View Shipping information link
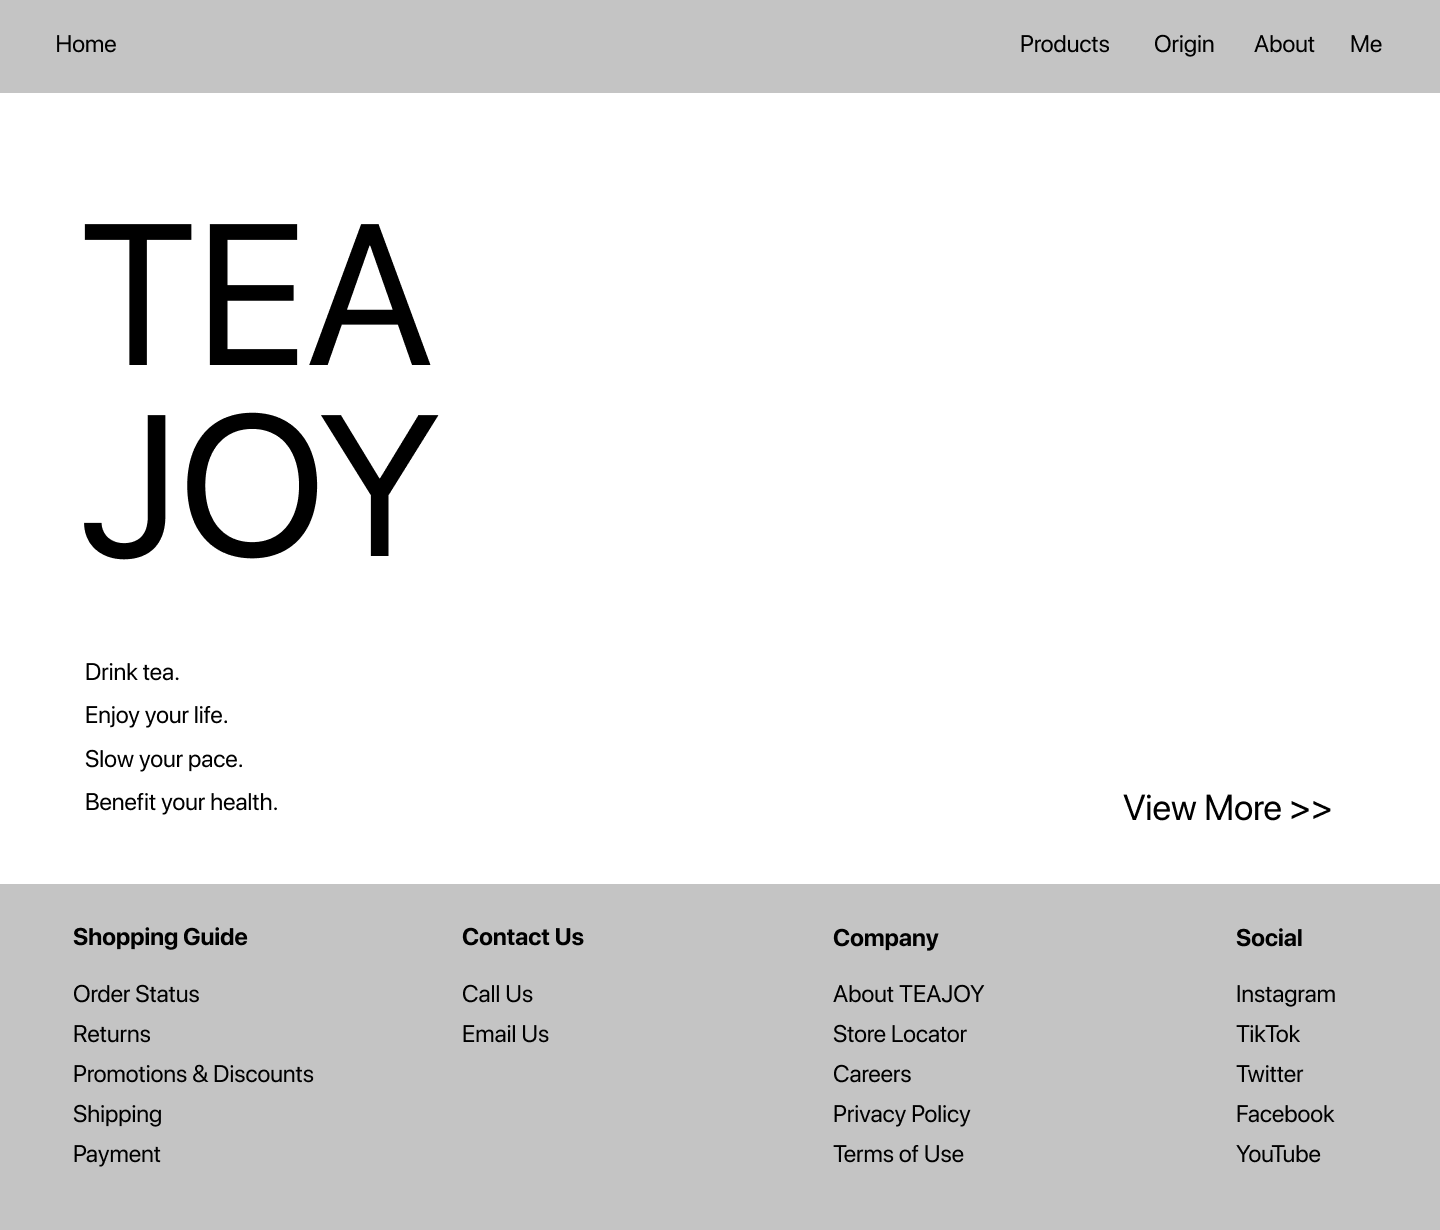The width and height of the screenshot is (1440, 1230). pos(117,1114)
